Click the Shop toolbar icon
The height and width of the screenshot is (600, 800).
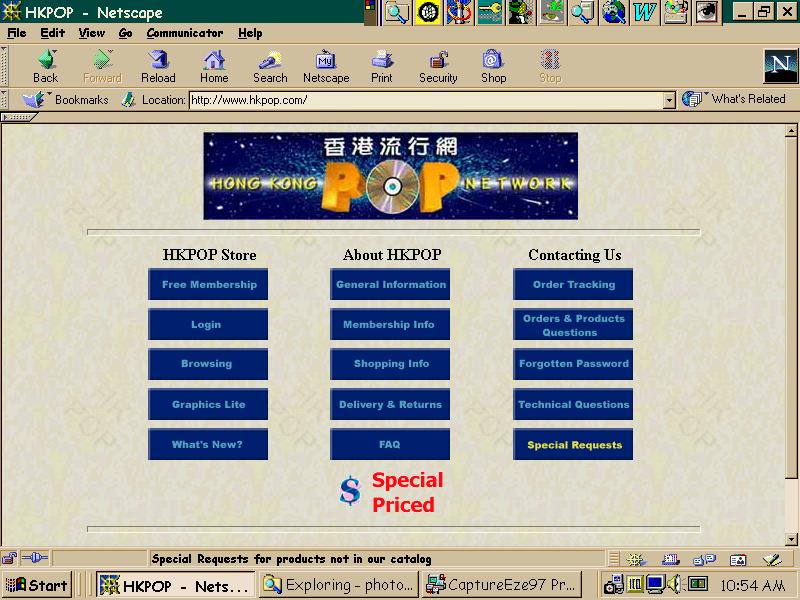click(x=493, y=66)
